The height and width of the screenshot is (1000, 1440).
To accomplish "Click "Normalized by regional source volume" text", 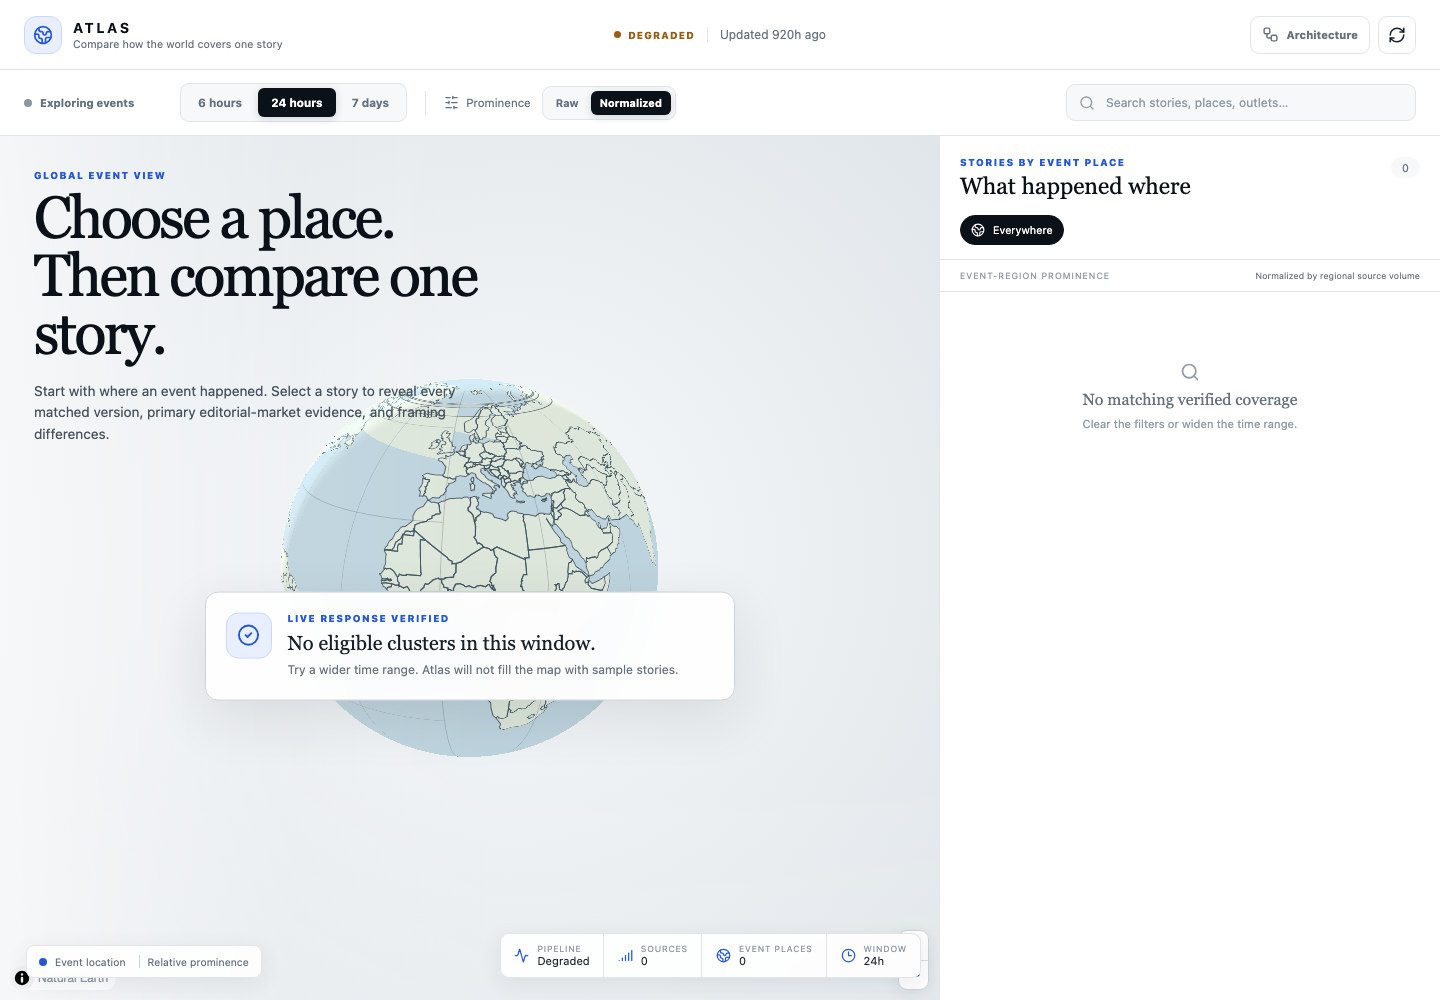I will pyautogui.click(x=1337, y=276).
